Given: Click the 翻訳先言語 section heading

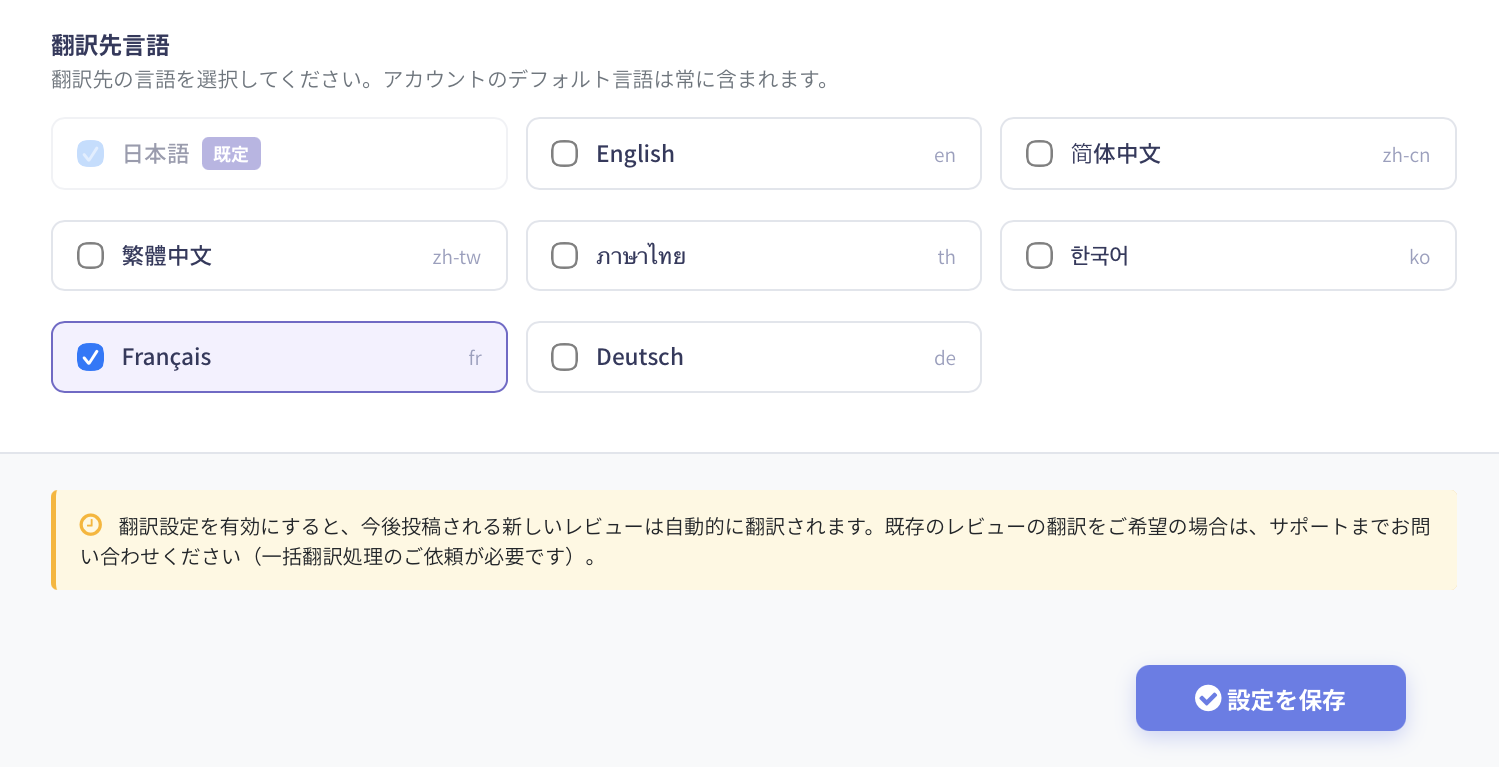Looking at the screenshot, I should [x=110, y=45].
